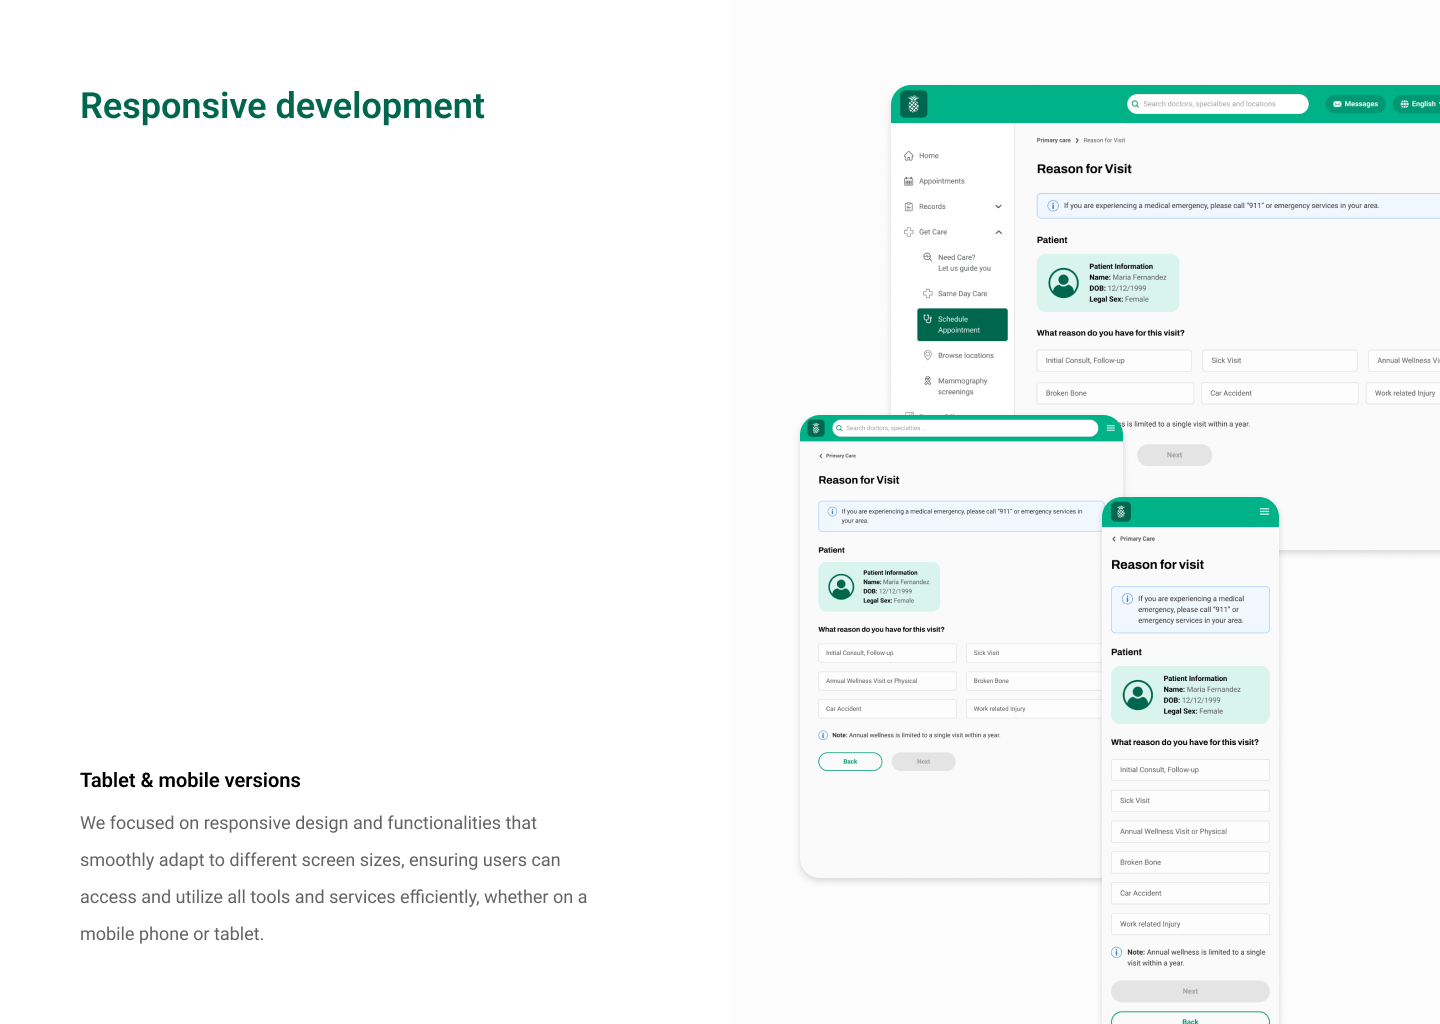Expand the Records section chevron
This screenshot has width=1440, height=1024.
pos(998,207)
